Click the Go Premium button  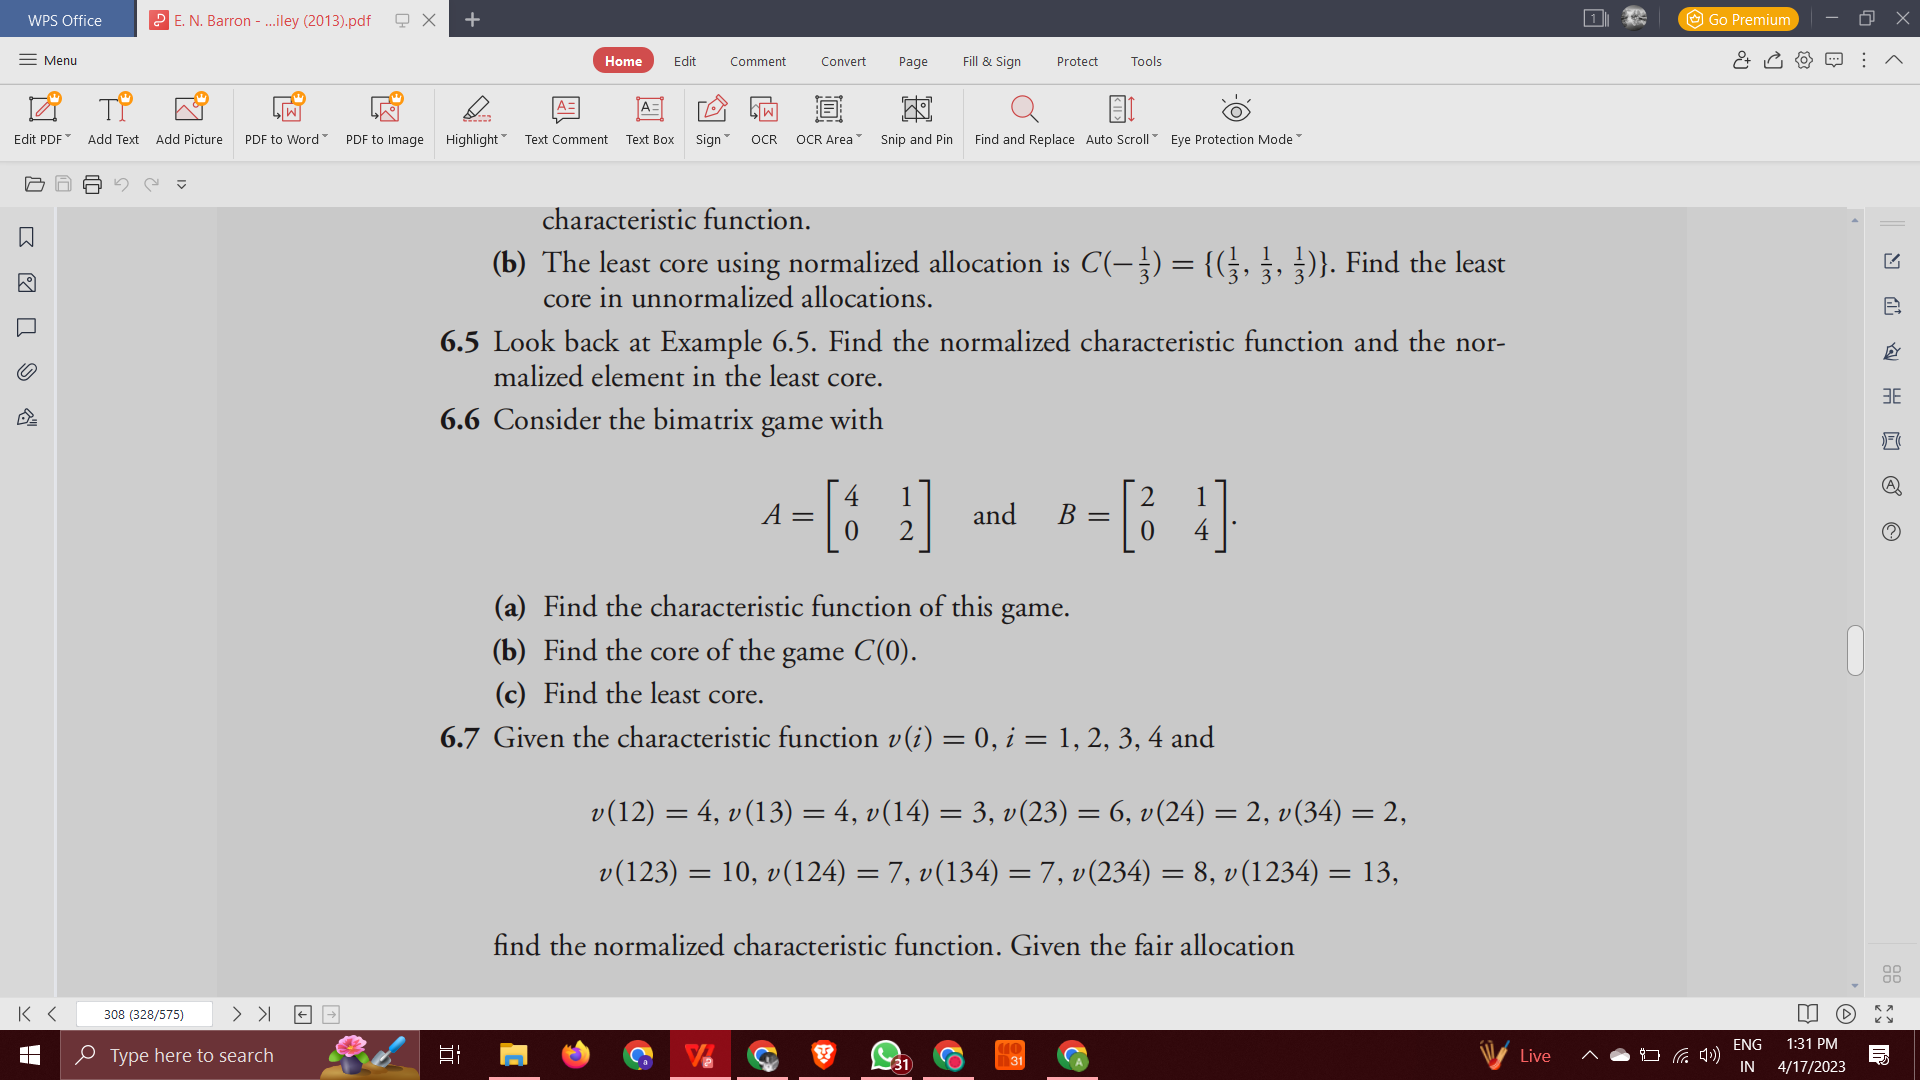(x=1738, y=19)
